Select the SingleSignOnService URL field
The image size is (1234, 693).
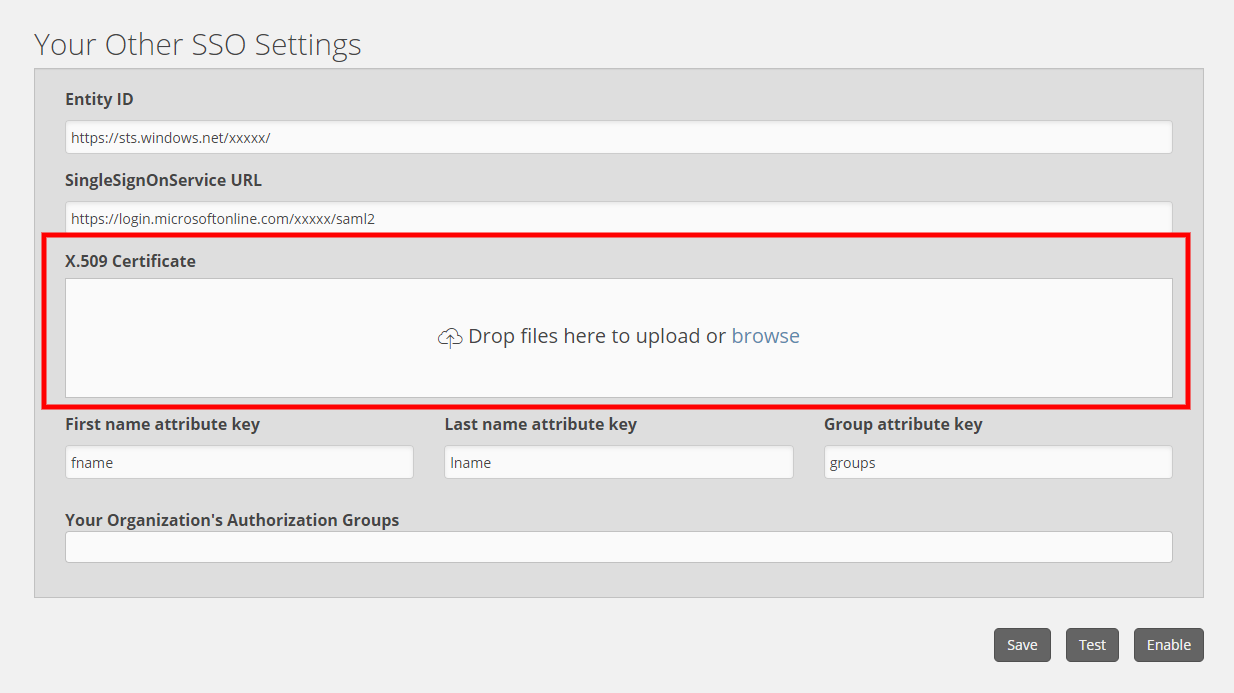(x=618, y=218)
